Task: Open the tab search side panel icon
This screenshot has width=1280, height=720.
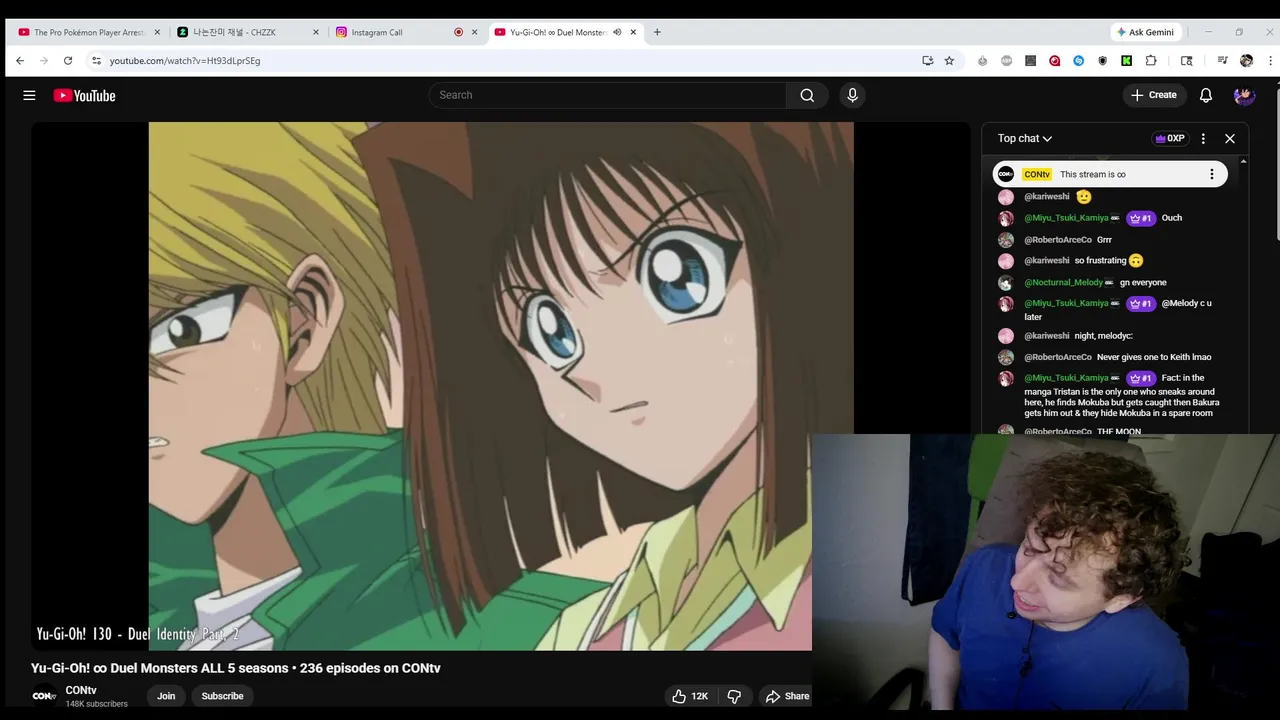Action: (x=1186, y=61)
